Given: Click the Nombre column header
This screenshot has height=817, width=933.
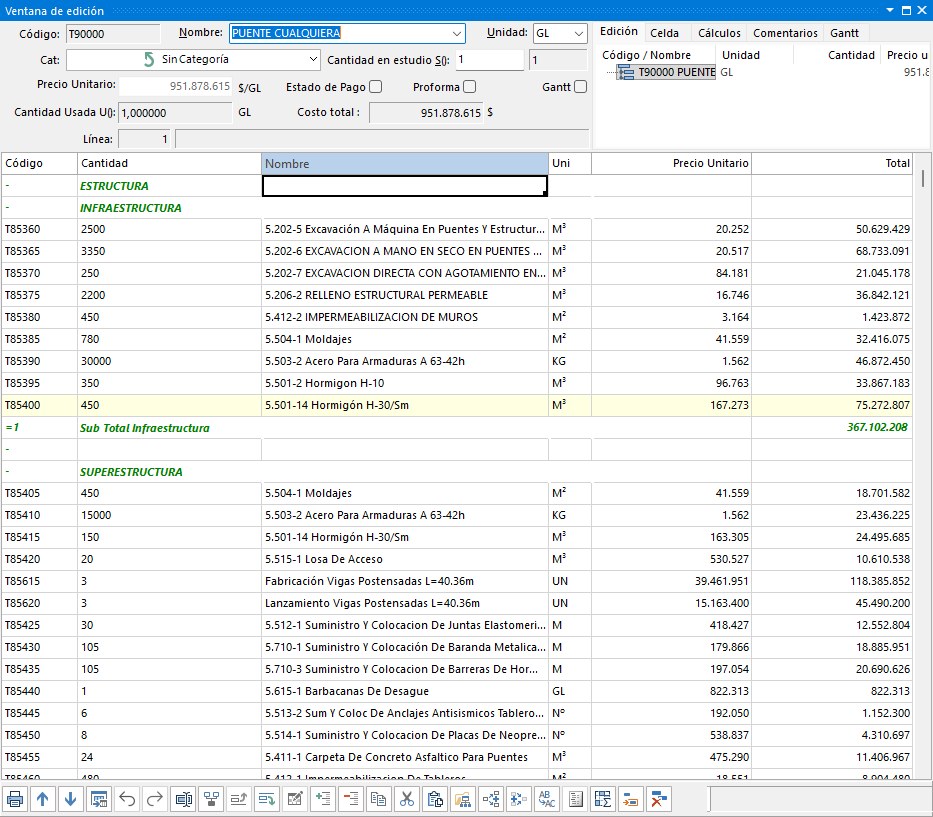Looking at the screenshot, I should [x=405, y=164].
